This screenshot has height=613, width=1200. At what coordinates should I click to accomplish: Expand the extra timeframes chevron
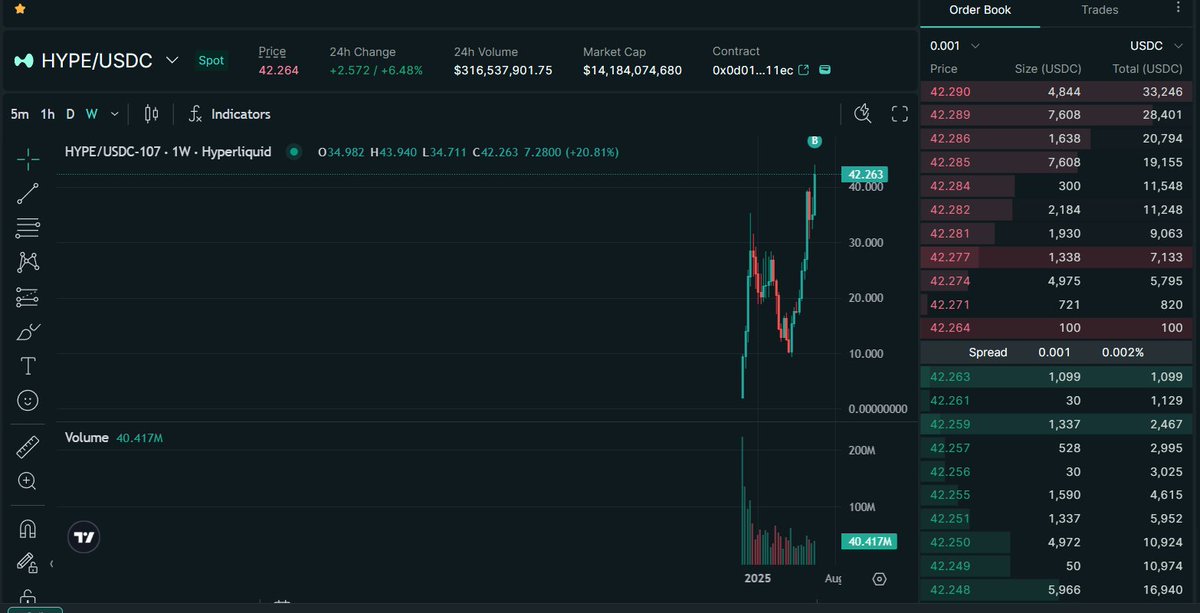113,114
